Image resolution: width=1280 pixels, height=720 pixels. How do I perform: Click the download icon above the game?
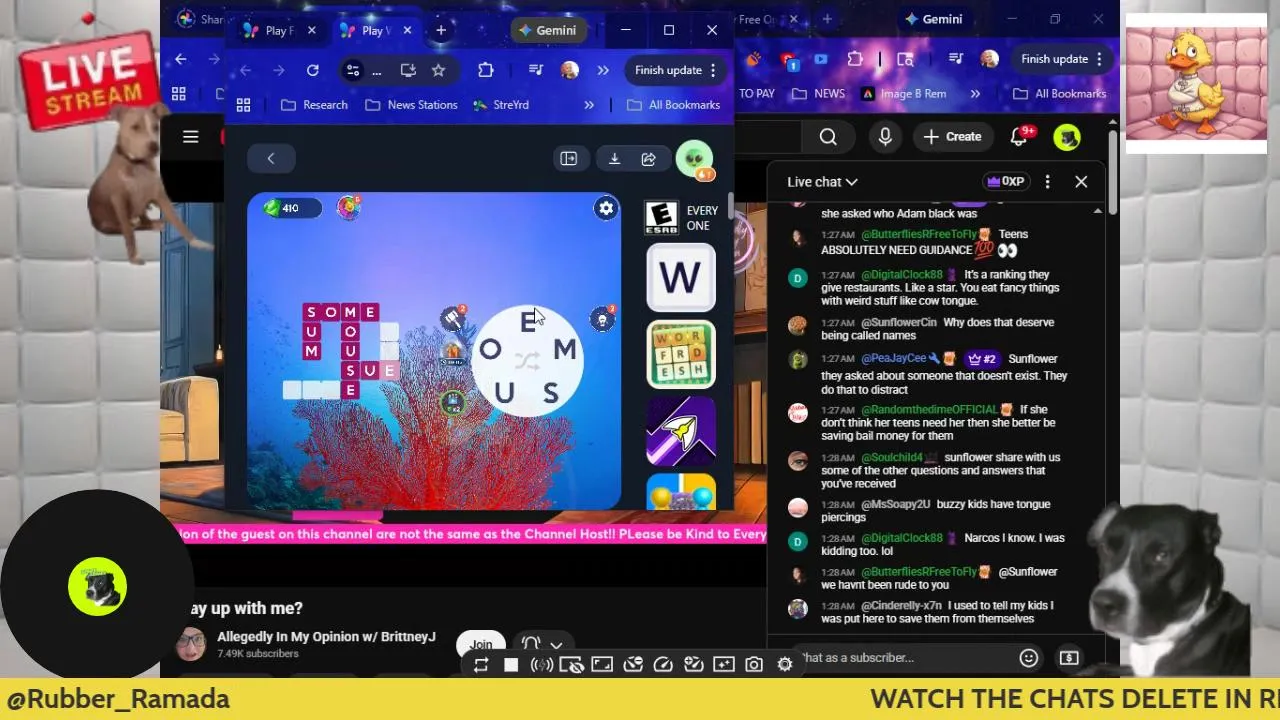coord(614,159)
